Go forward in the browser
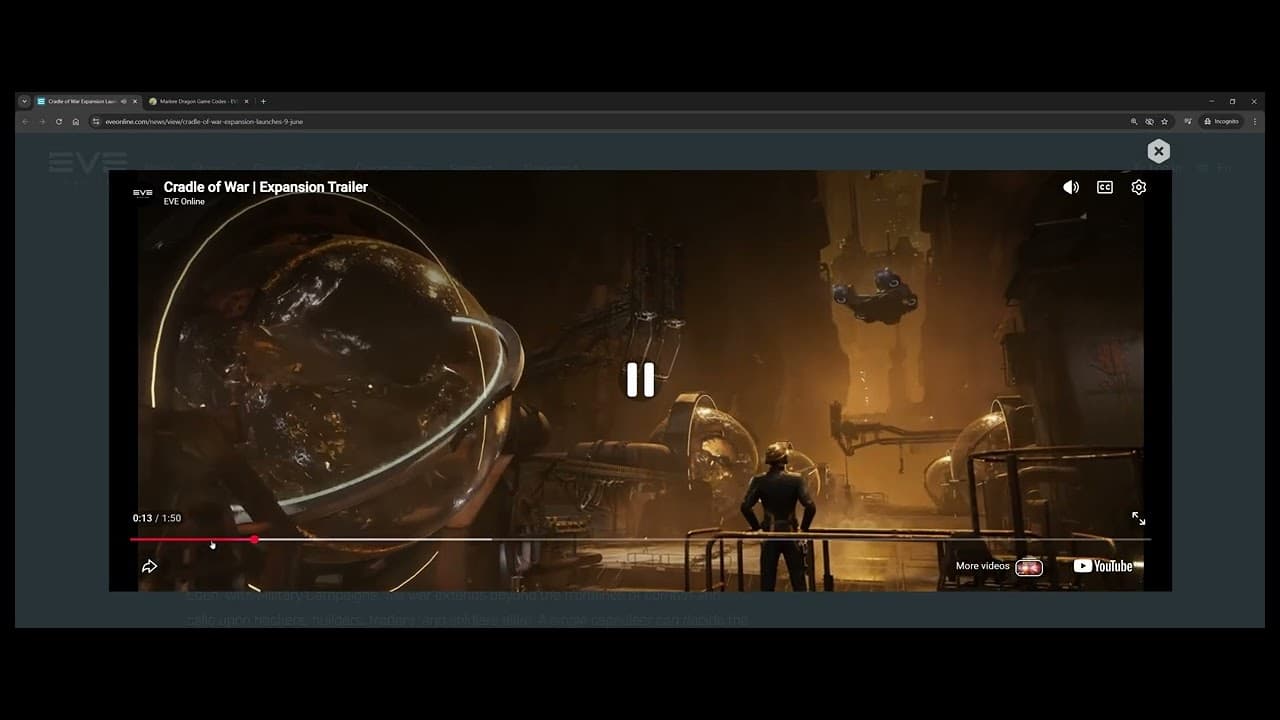The height and width of the screenshot is (720, 1280). [x=42, y=121]
